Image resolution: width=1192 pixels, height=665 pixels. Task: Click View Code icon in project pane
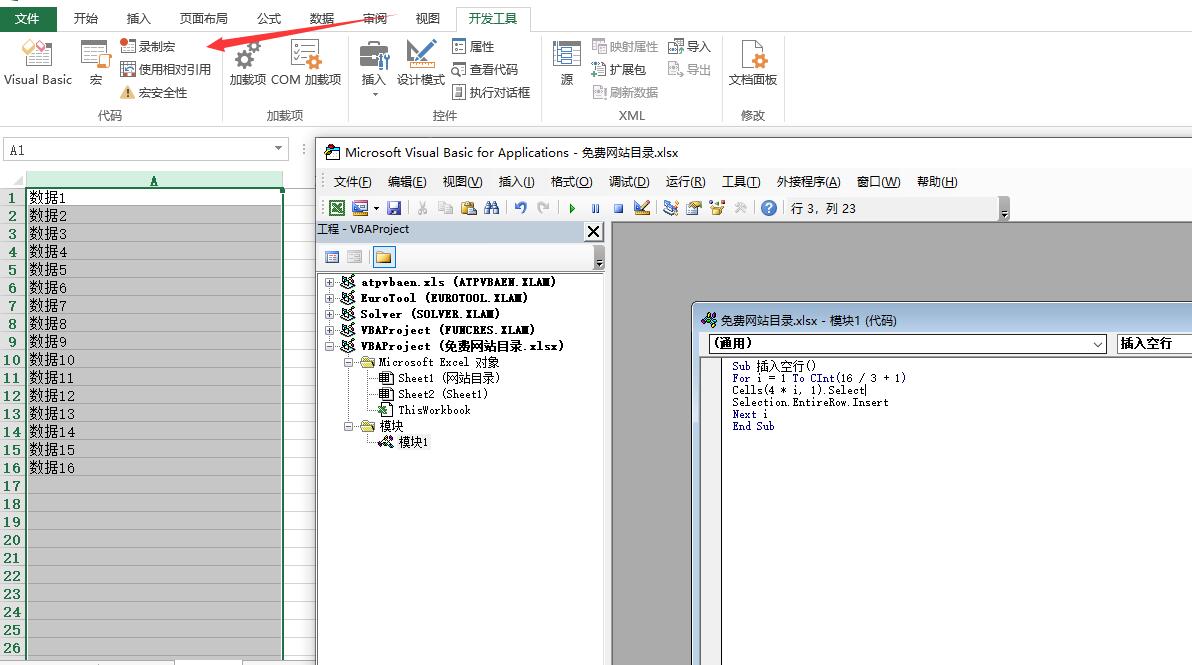[x=332, y=257]
